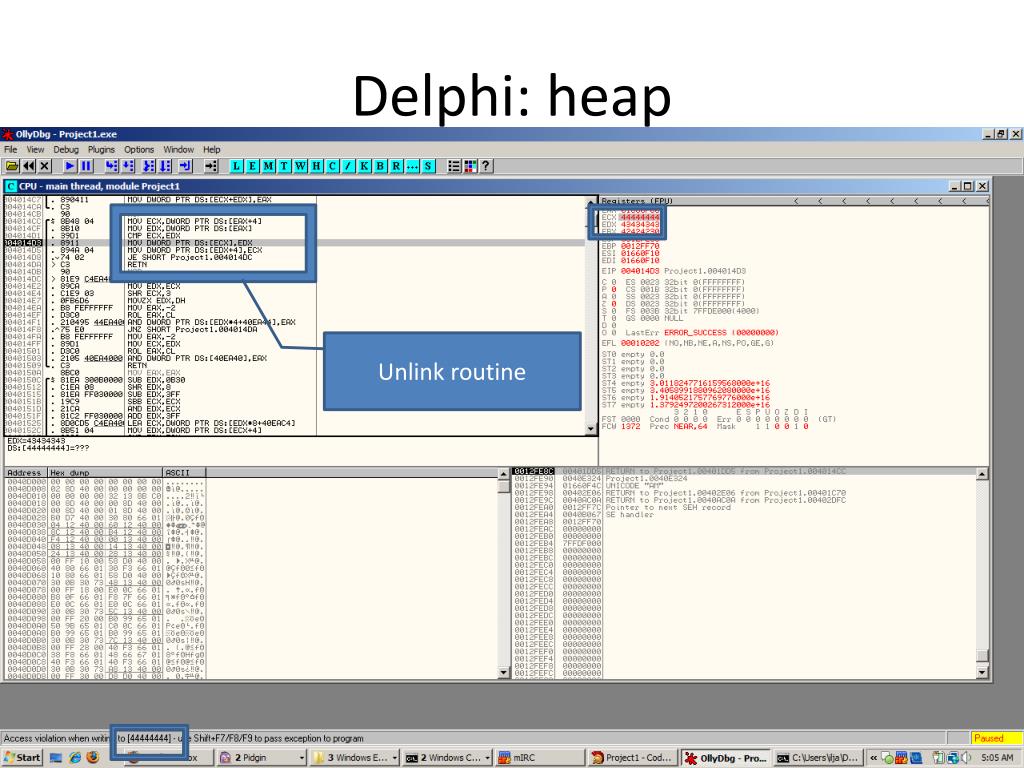
Task: Click the stack pane scroll up arrow
Action: pyautogui.click(x=982, y=474)
